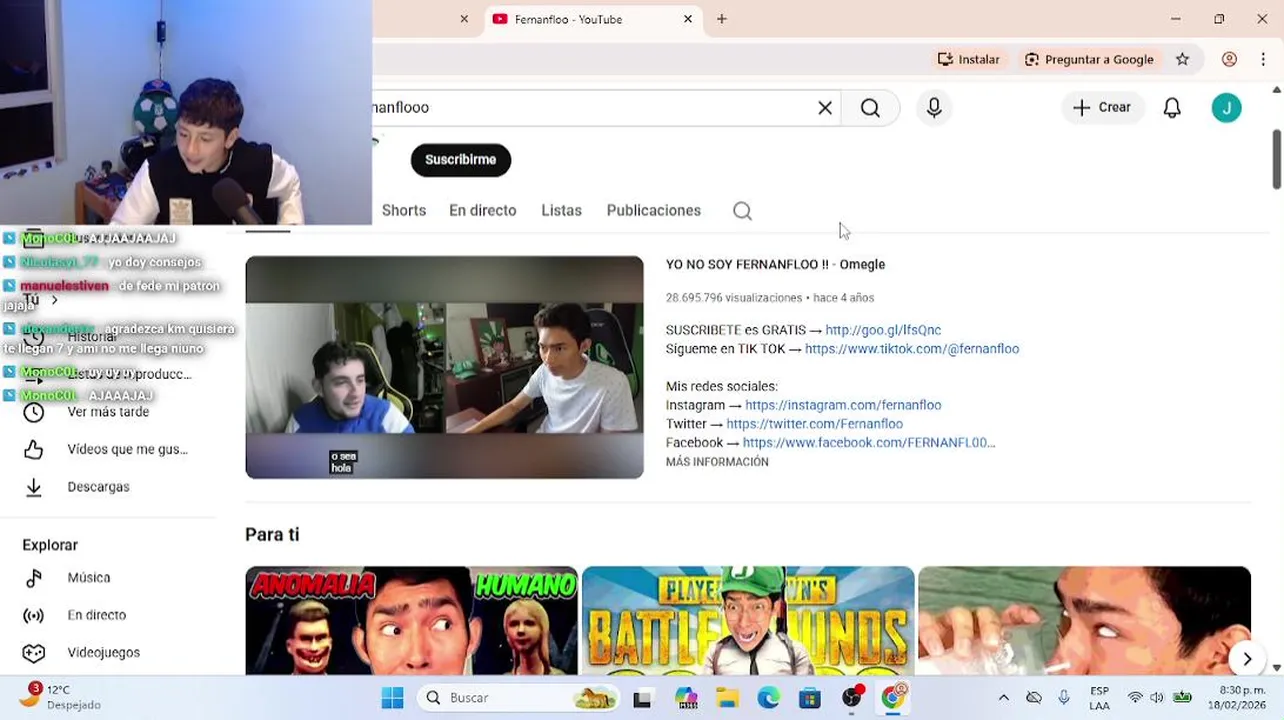Start voice search with the microphone icon
This screenshot has height=720, width=1284.
(934, 108)
